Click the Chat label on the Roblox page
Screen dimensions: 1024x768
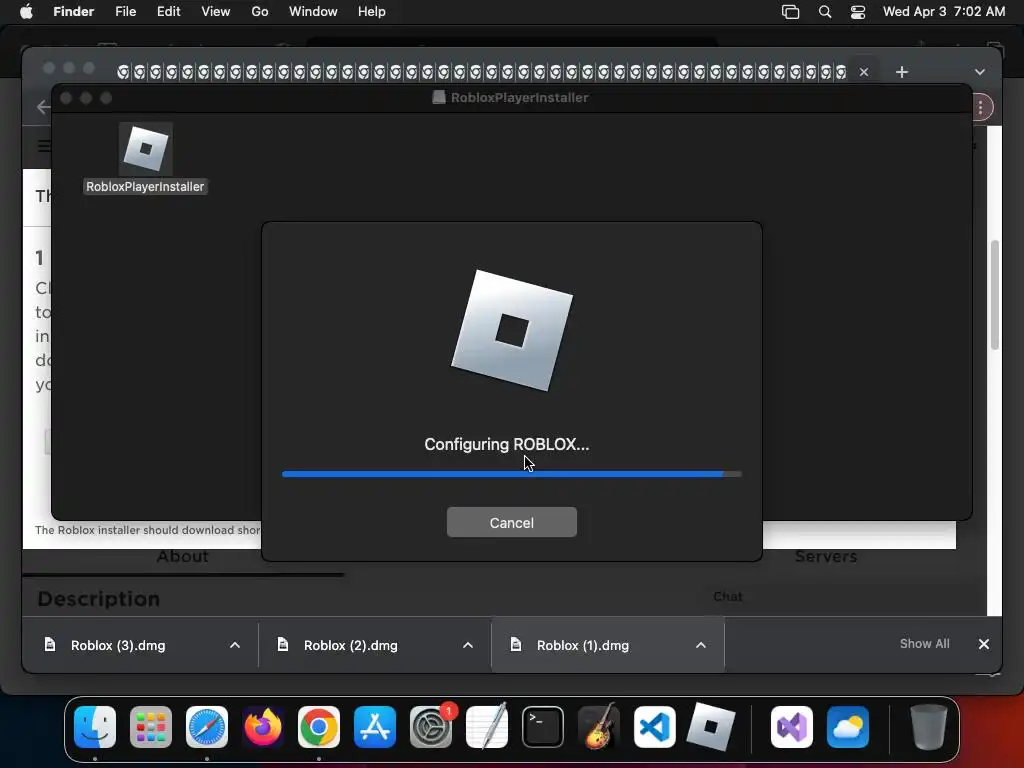[x=728, y=596]
